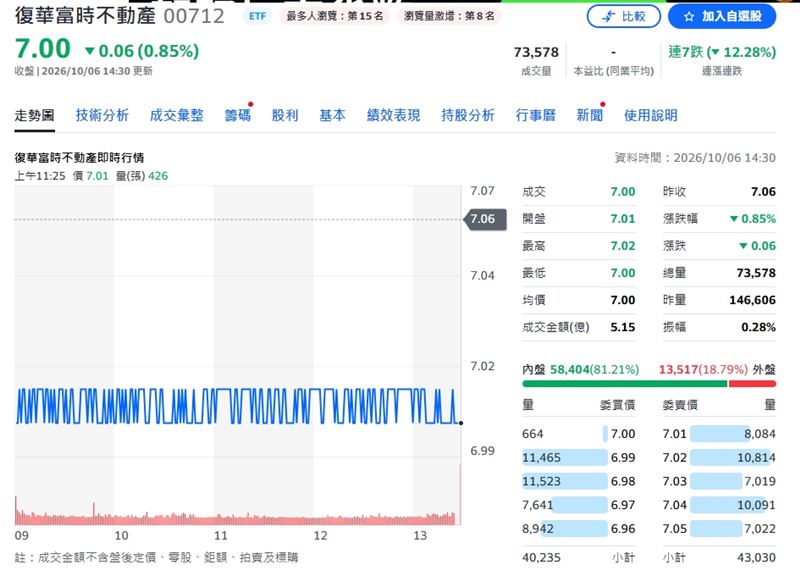Click bid volume 11,465
Viewport: 800px width, 581px height.
click(x=541, y=458)
